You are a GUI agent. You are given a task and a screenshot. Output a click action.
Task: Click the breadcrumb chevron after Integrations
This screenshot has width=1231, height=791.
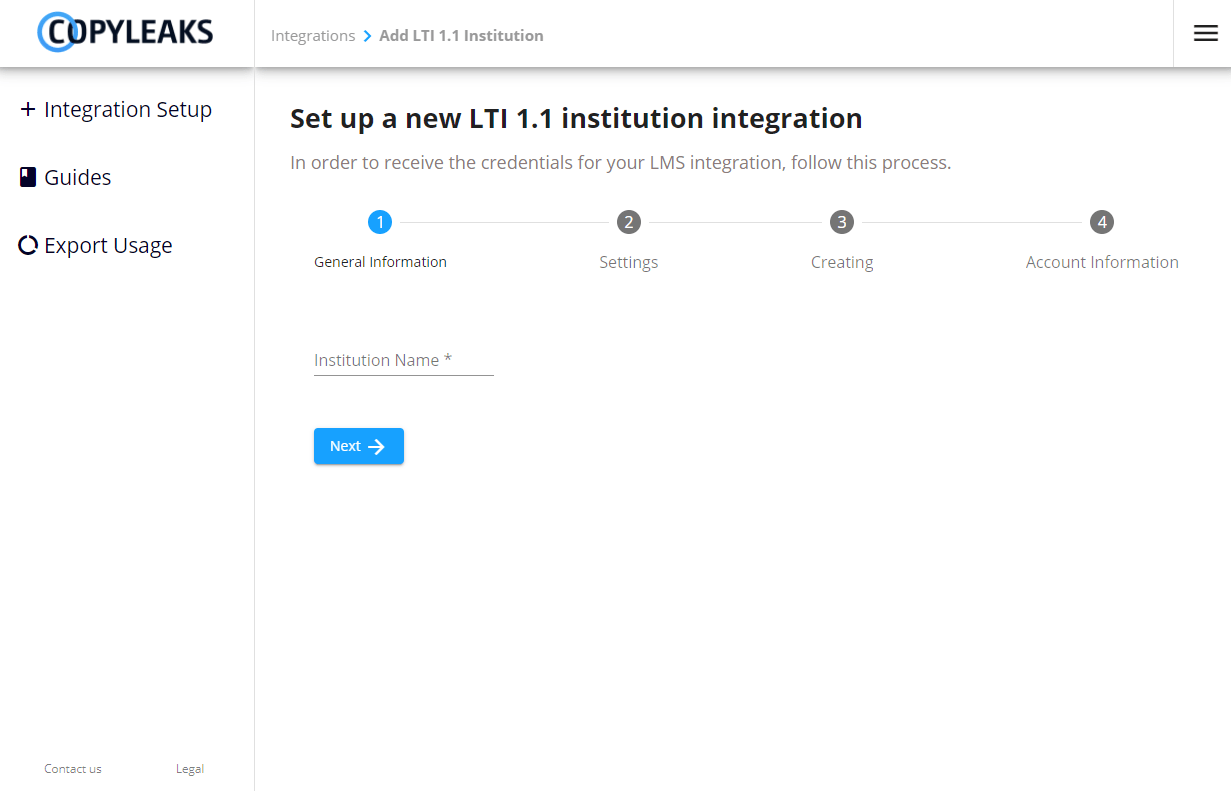click(365, 35)
